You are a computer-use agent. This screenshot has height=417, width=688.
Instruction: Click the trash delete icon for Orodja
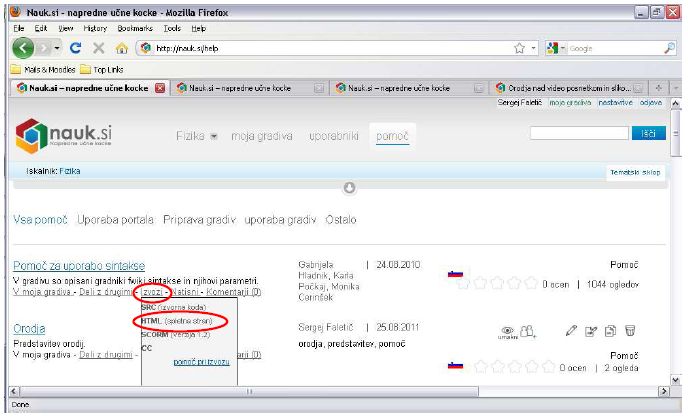(x=631, y=329)
